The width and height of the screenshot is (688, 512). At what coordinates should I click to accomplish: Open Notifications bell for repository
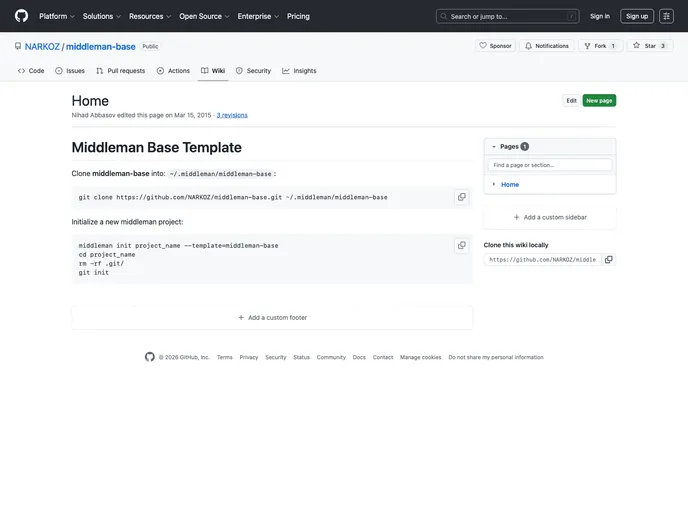pyautogui.click(x=546, y=46)
